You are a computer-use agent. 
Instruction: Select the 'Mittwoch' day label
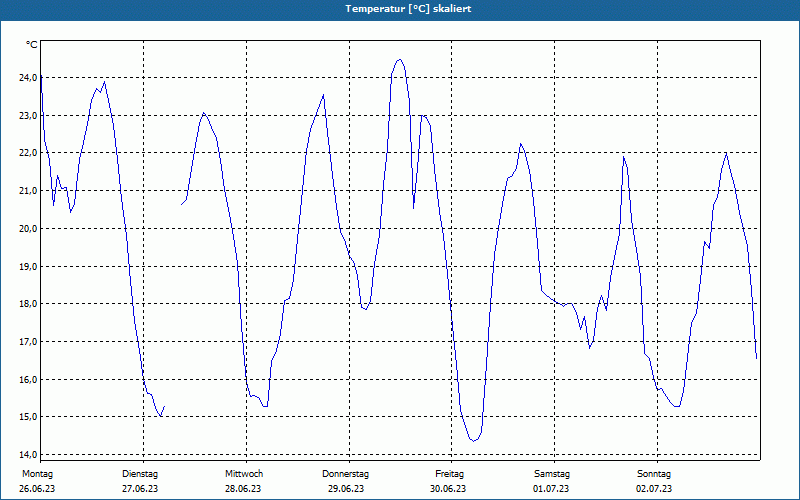pos(244,474)
